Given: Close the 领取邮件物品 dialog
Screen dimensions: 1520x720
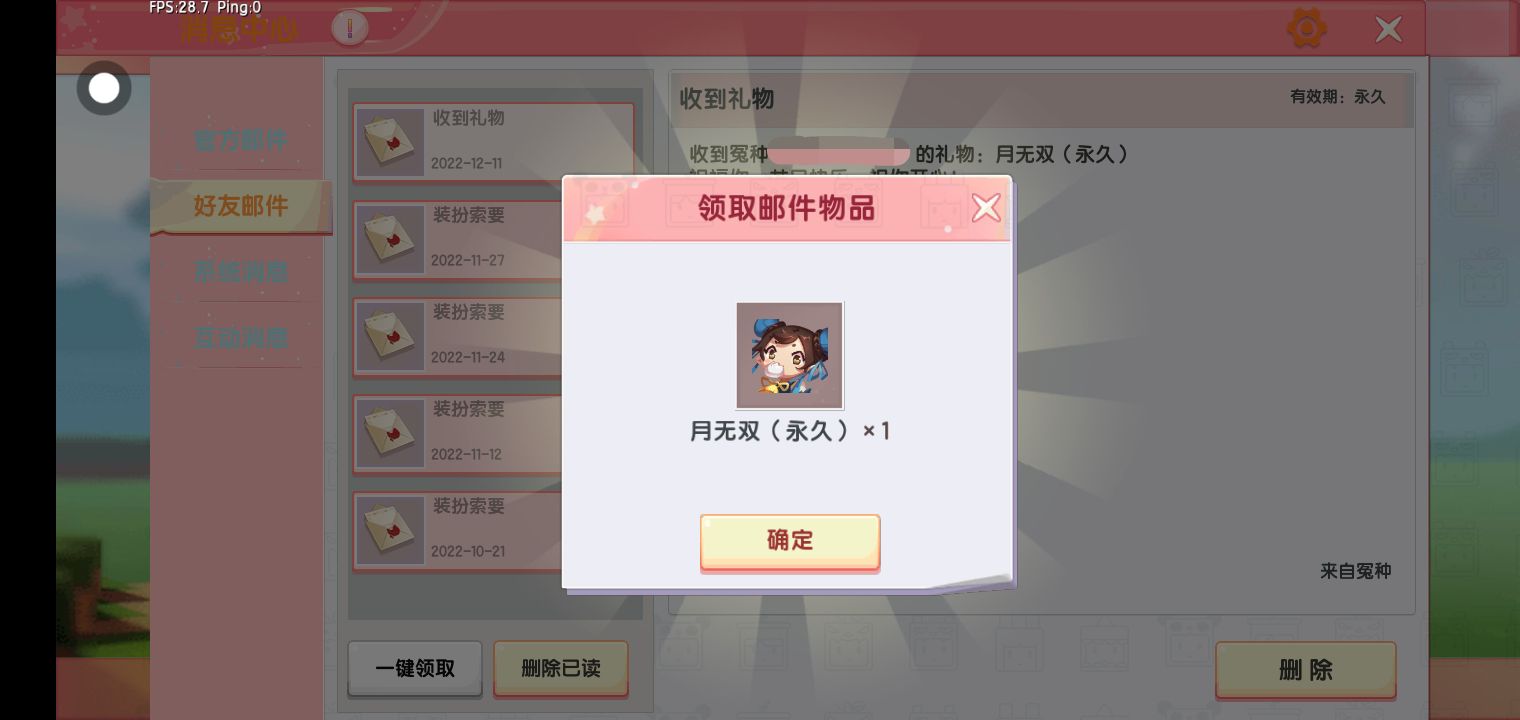Looking at the screenshot, I should [986, 208].
